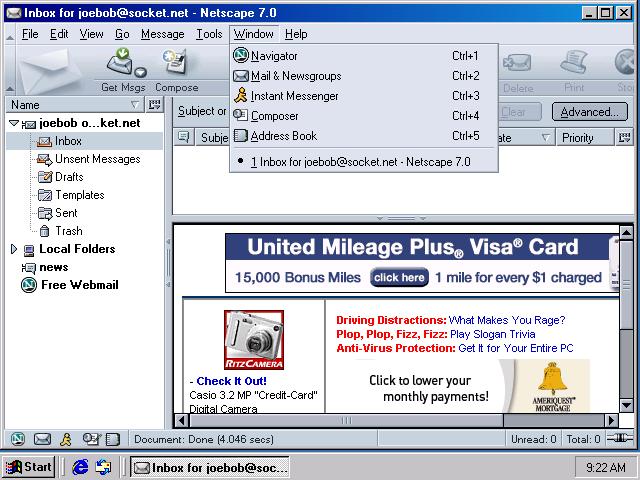Open 'What Makes You Rage?' link
This screenshot has width=640, height=480.
507,320
